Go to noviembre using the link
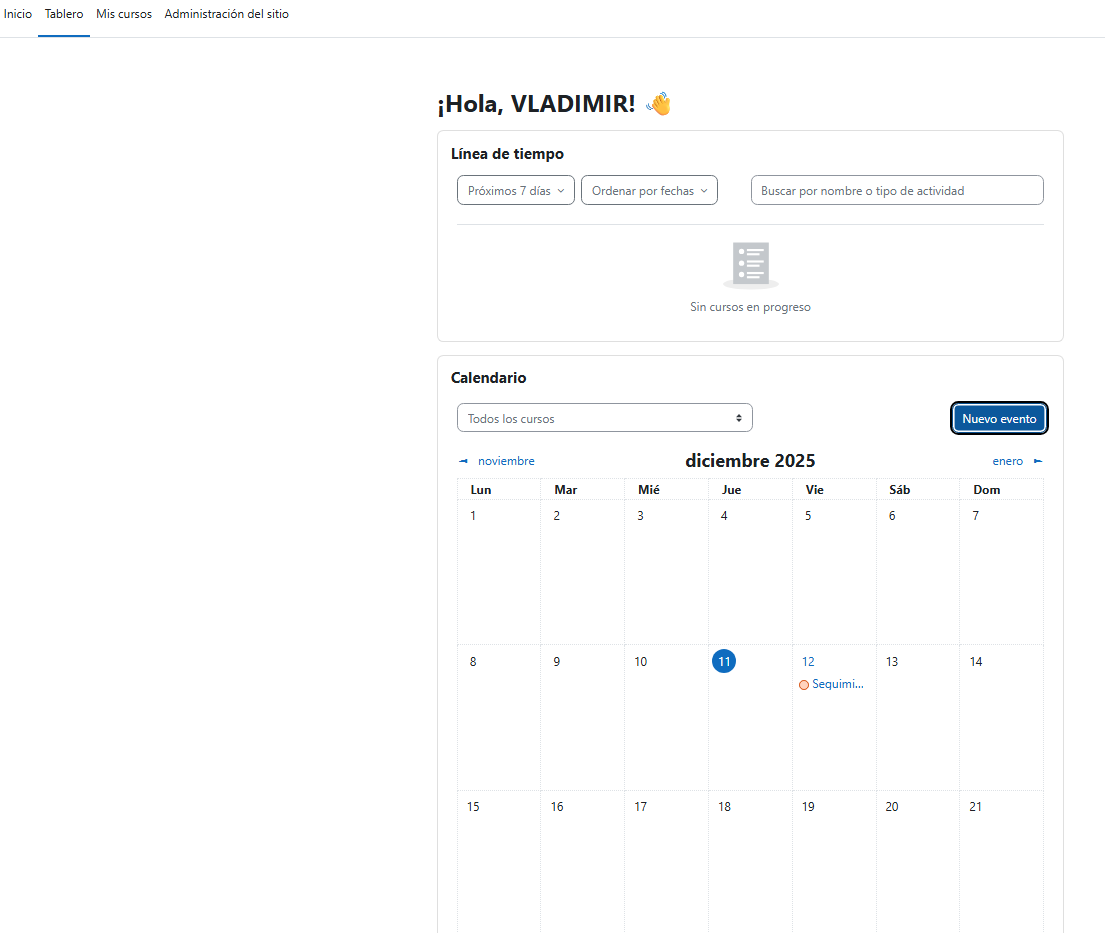The height and width of the screenshot is (933, 1105). click(x=506, y=461)
